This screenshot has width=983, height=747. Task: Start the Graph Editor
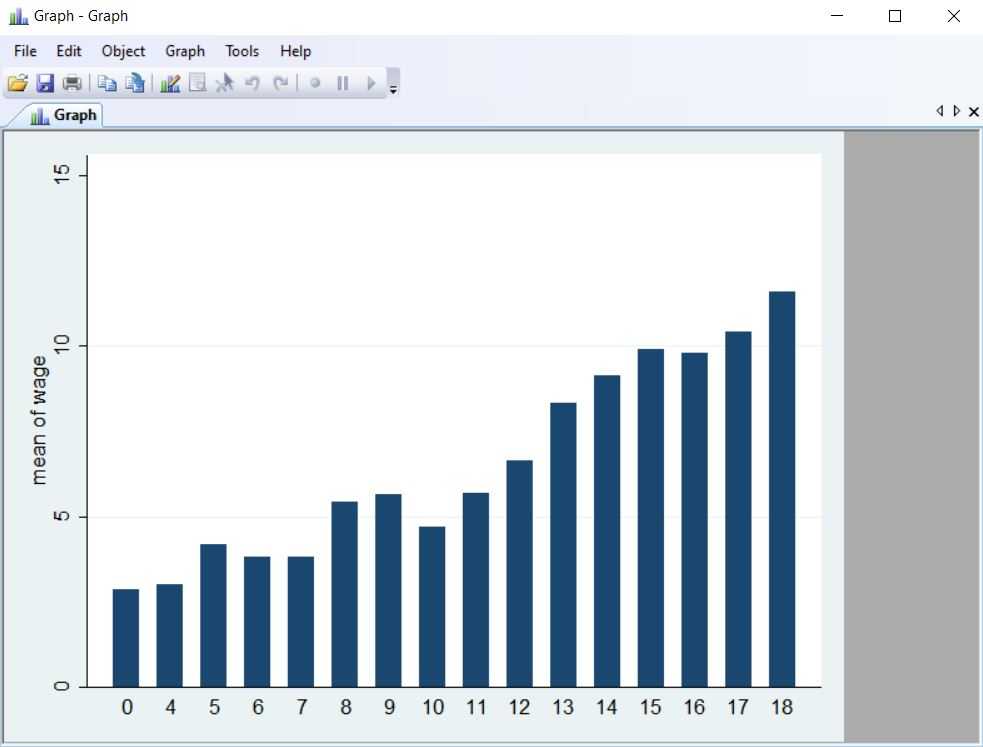click(x=170, y=83)
